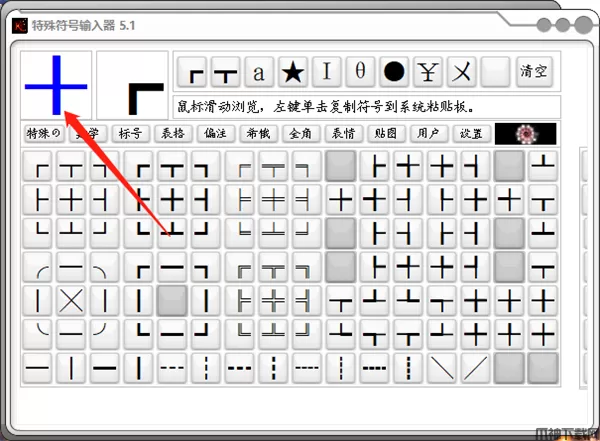Screen dimensions: 600x441
Task: Copy the backslash diagonal ╲ line symbol
Action: (442, 368)
